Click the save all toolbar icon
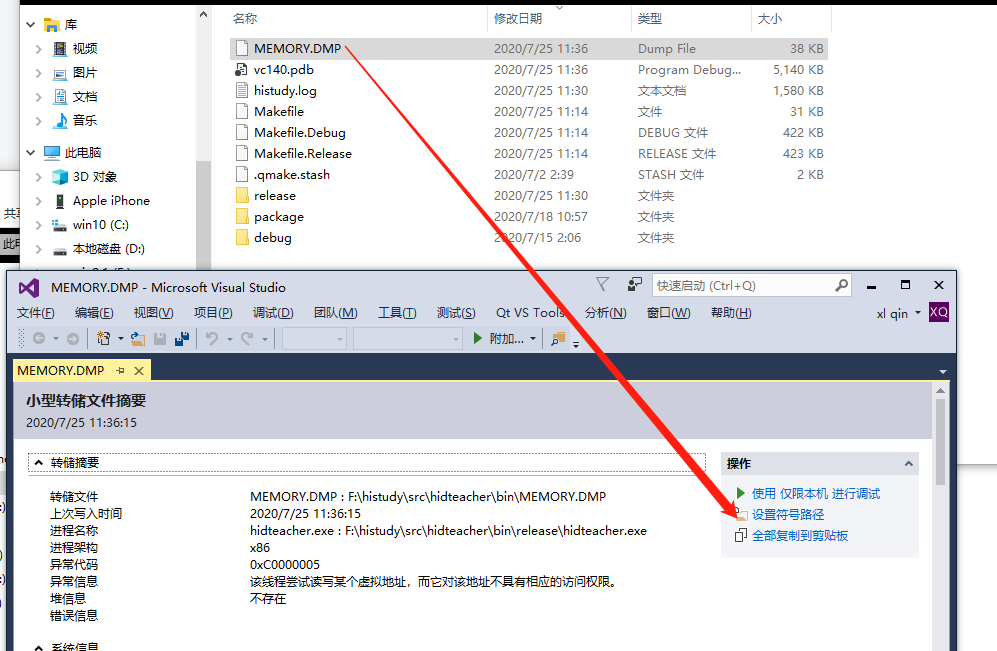997x651 pixels. click(182, 339)
